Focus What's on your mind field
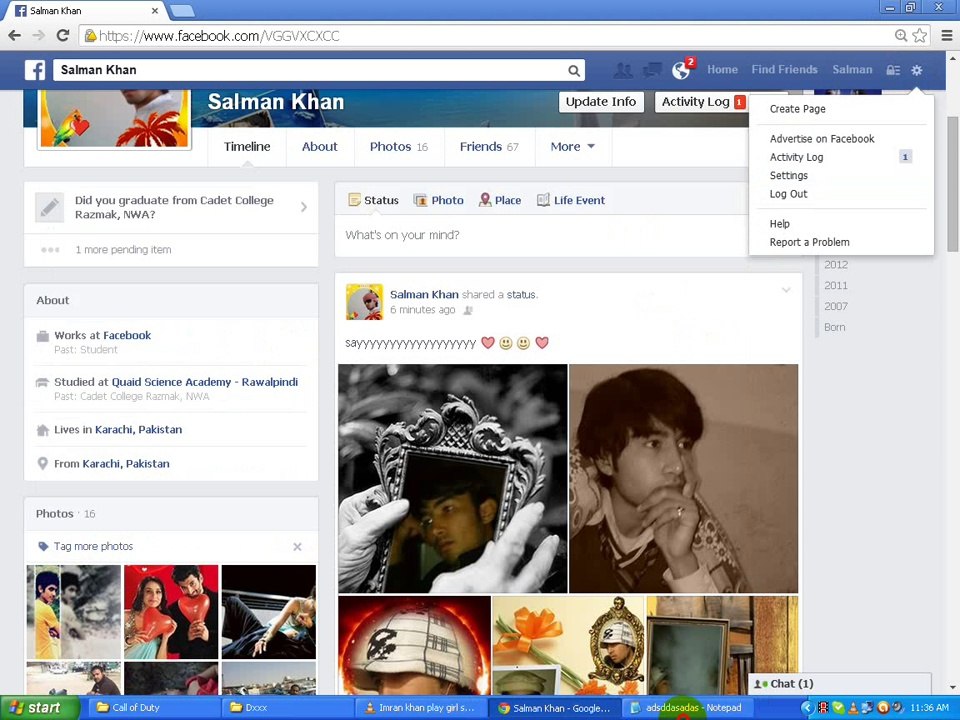This screenshot has width=960, height=720. tap(544, 236)
